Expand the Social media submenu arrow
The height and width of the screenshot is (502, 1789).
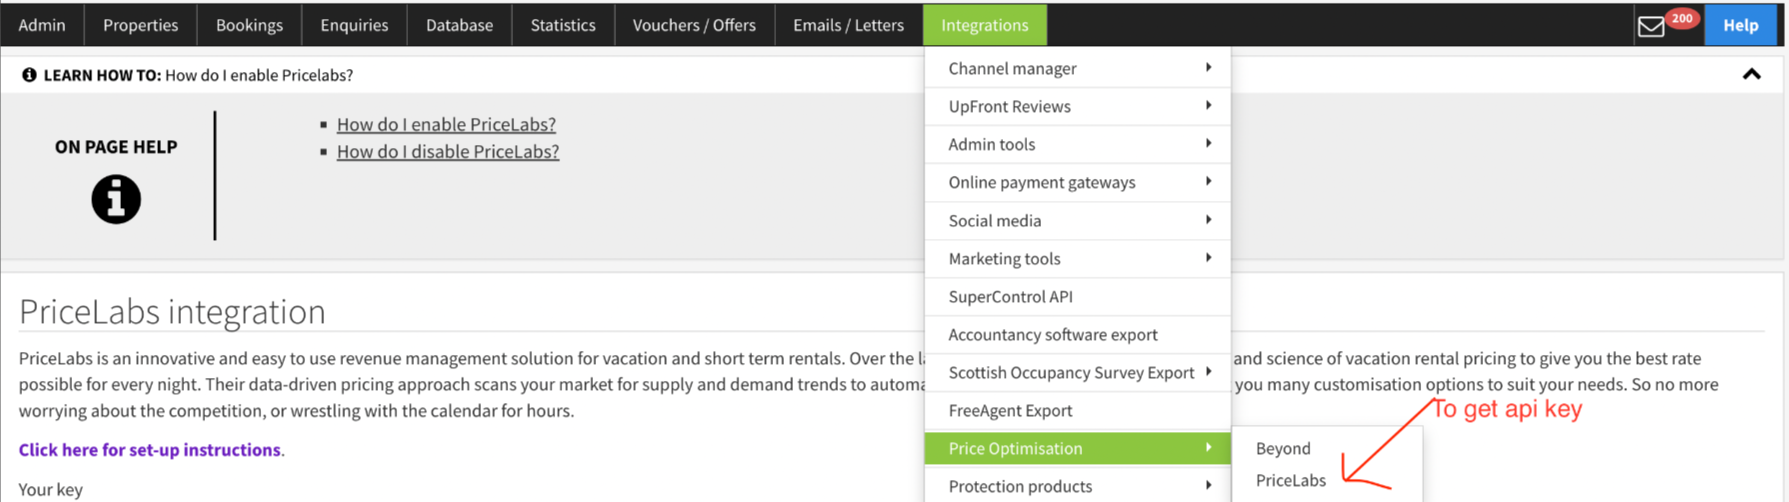click(x=1208, y=219)
